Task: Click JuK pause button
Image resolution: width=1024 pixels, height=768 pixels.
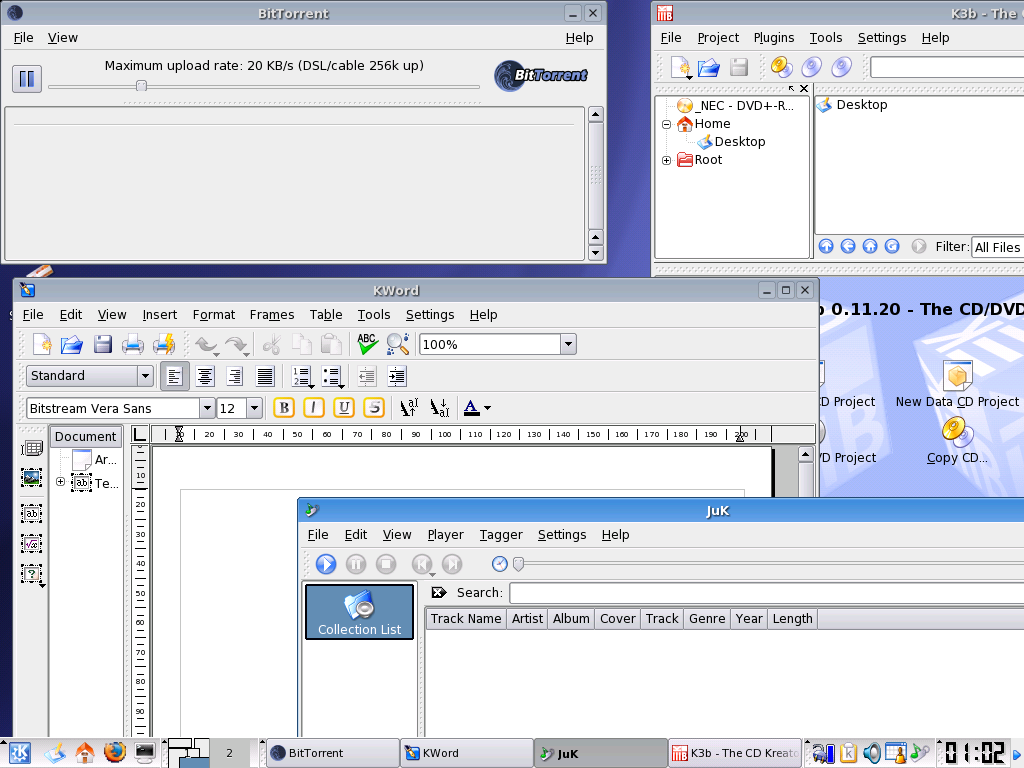Action: pos(356,564)
